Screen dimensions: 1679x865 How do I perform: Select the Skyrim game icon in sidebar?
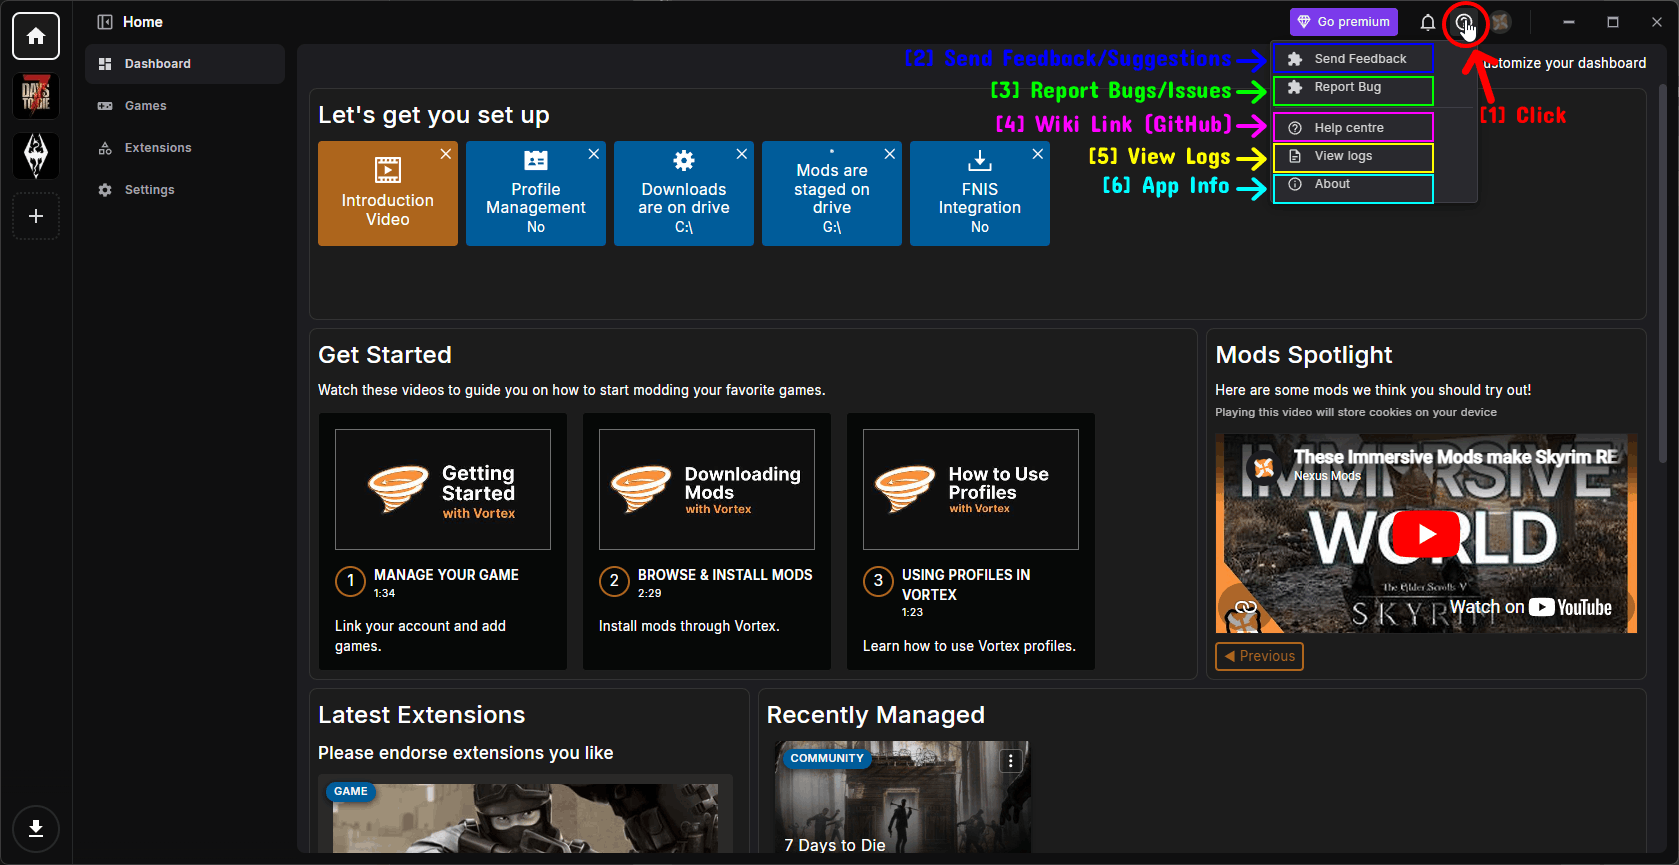(36, 156)
